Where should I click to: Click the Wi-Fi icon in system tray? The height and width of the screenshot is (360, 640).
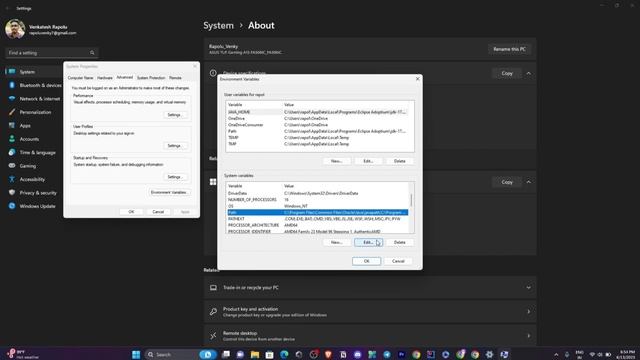592,354
